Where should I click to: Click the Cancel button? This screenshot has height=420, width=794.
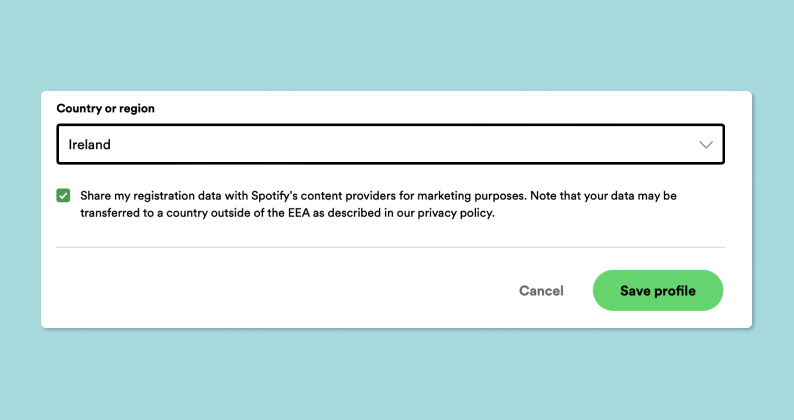click(x=541, y=291)
